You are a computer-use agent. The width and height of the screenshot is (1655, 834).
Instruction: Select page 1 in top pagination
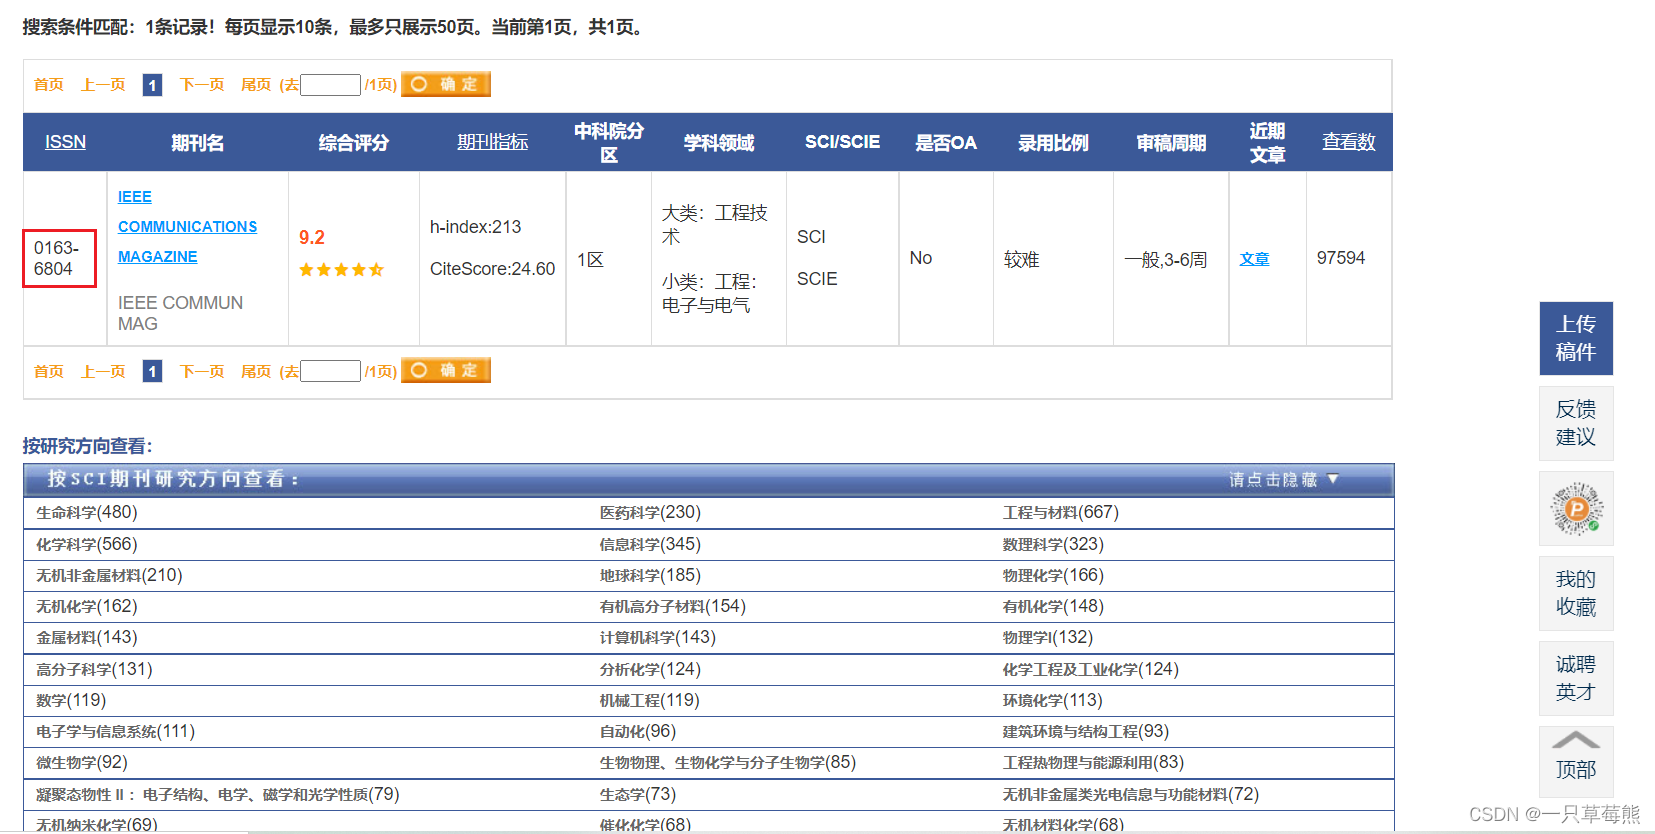[x=152, y=85]
